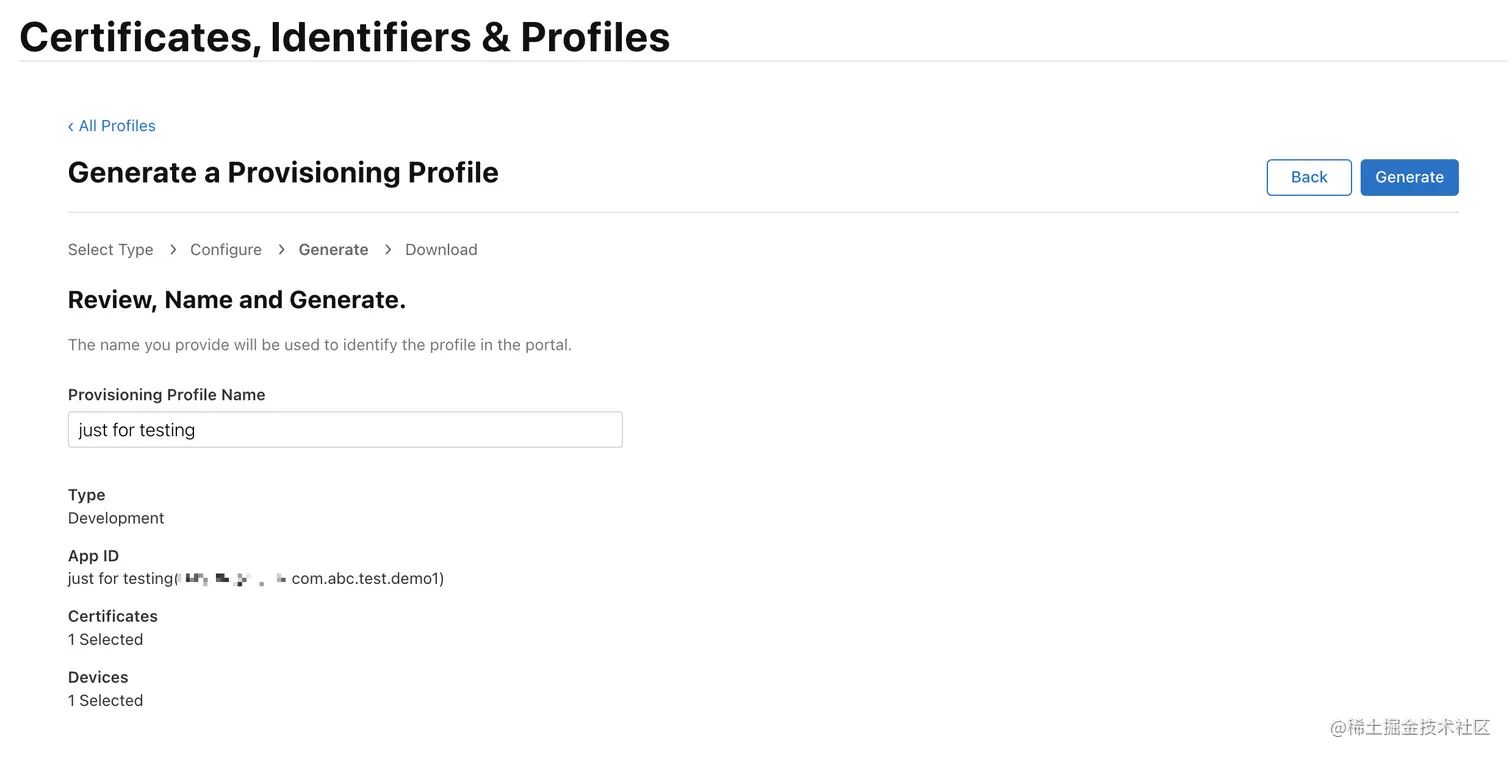Click the chevron right of Configure step
The image size is (1512, 759).
click(x=280, y=250)
